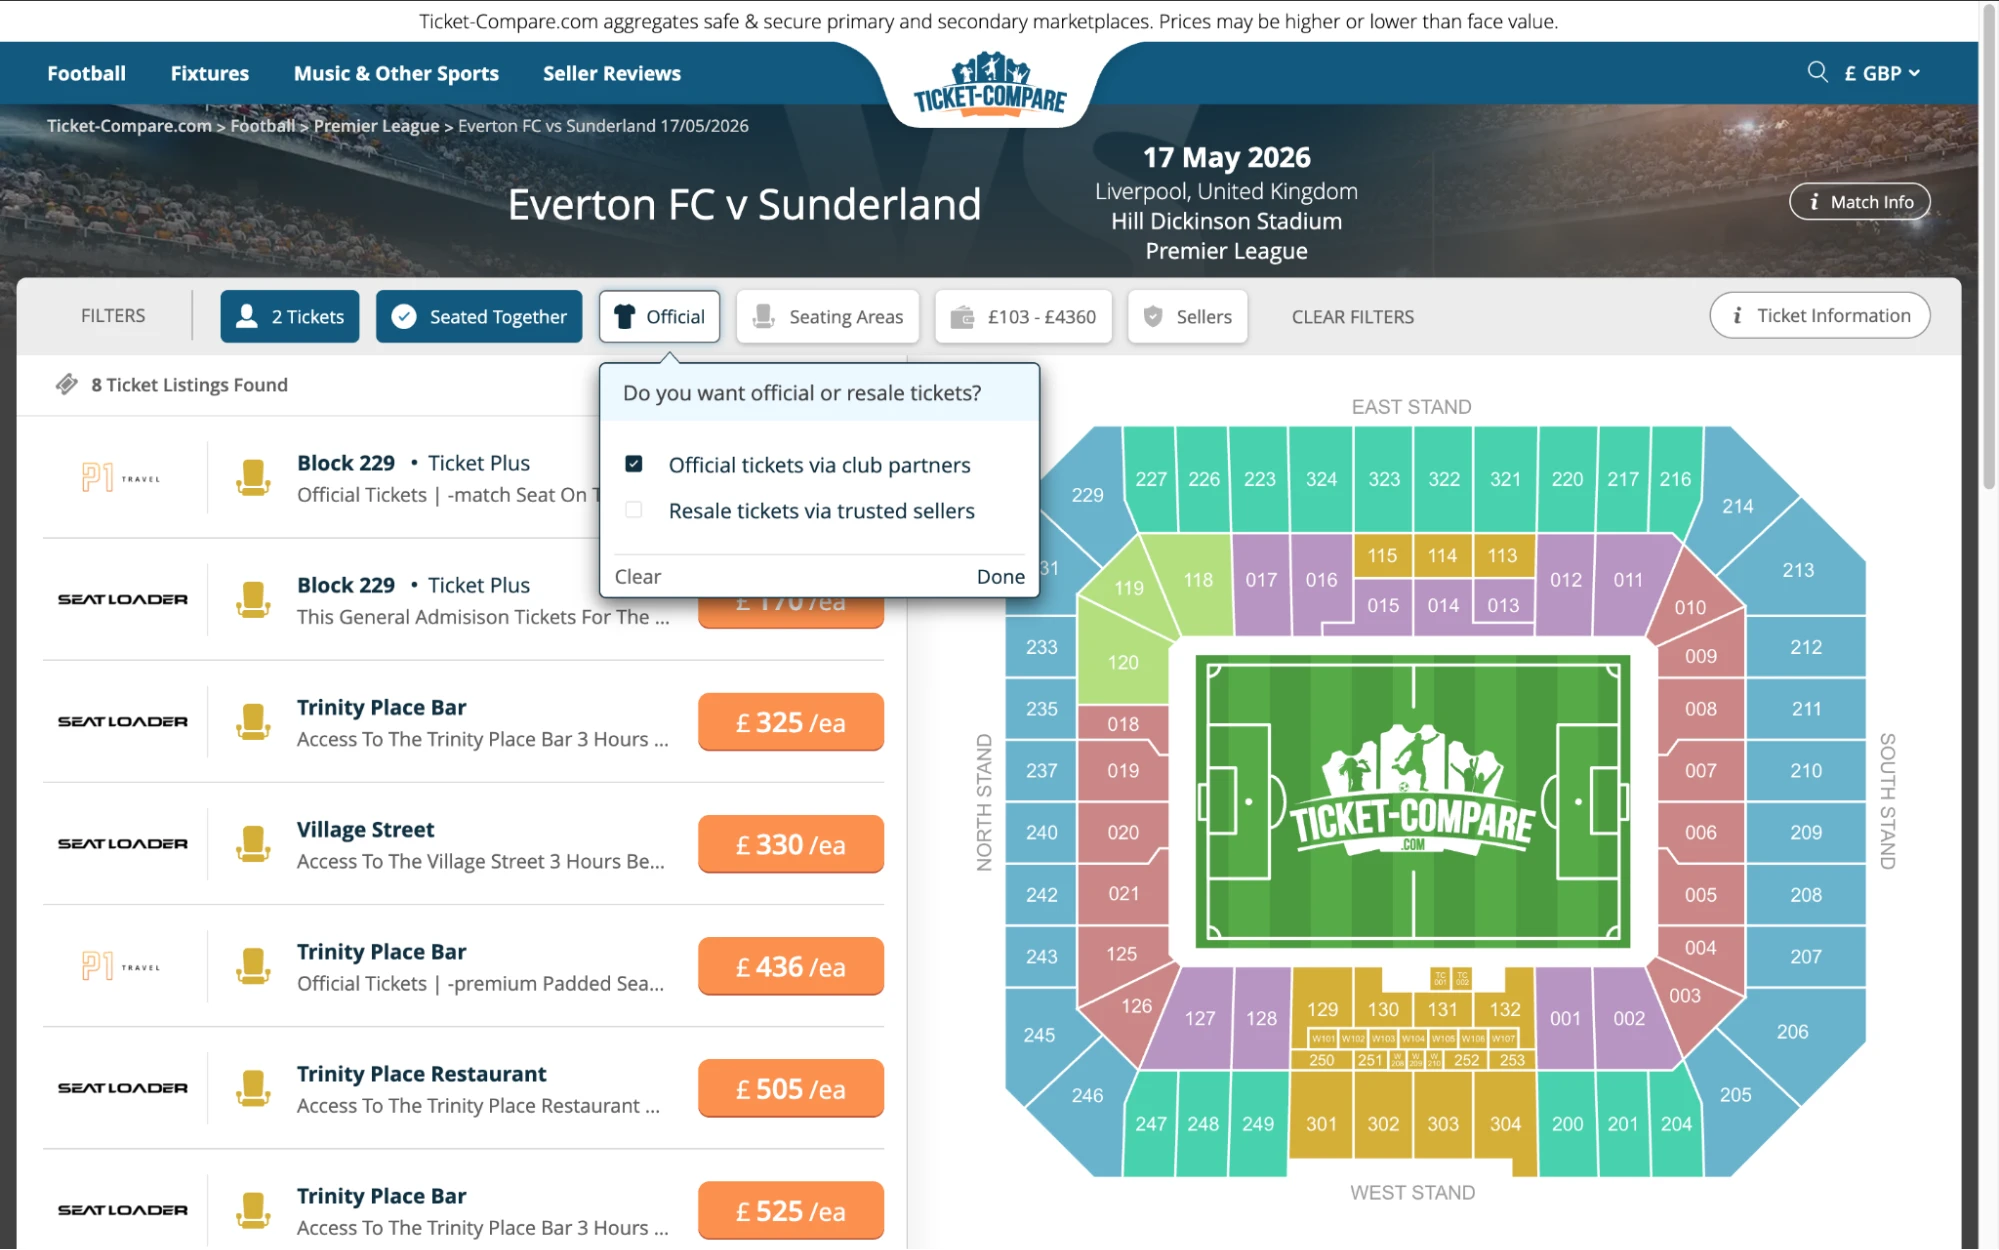The height and width of the screenshot is (1250, 1999).
Task: Enable Resale tickets via trusted sellers
Action: click(x=634, y=510)
